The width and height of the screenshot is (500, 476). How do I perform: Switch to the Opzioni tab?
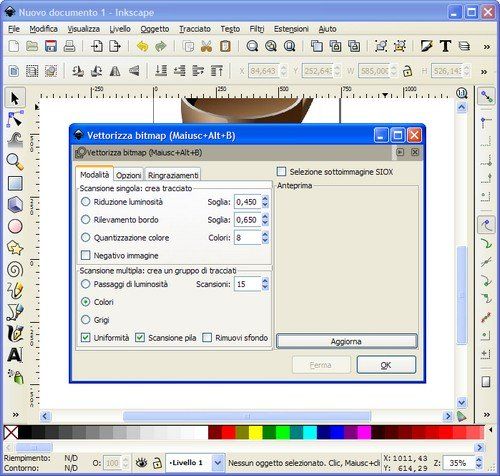coord(128,175)
